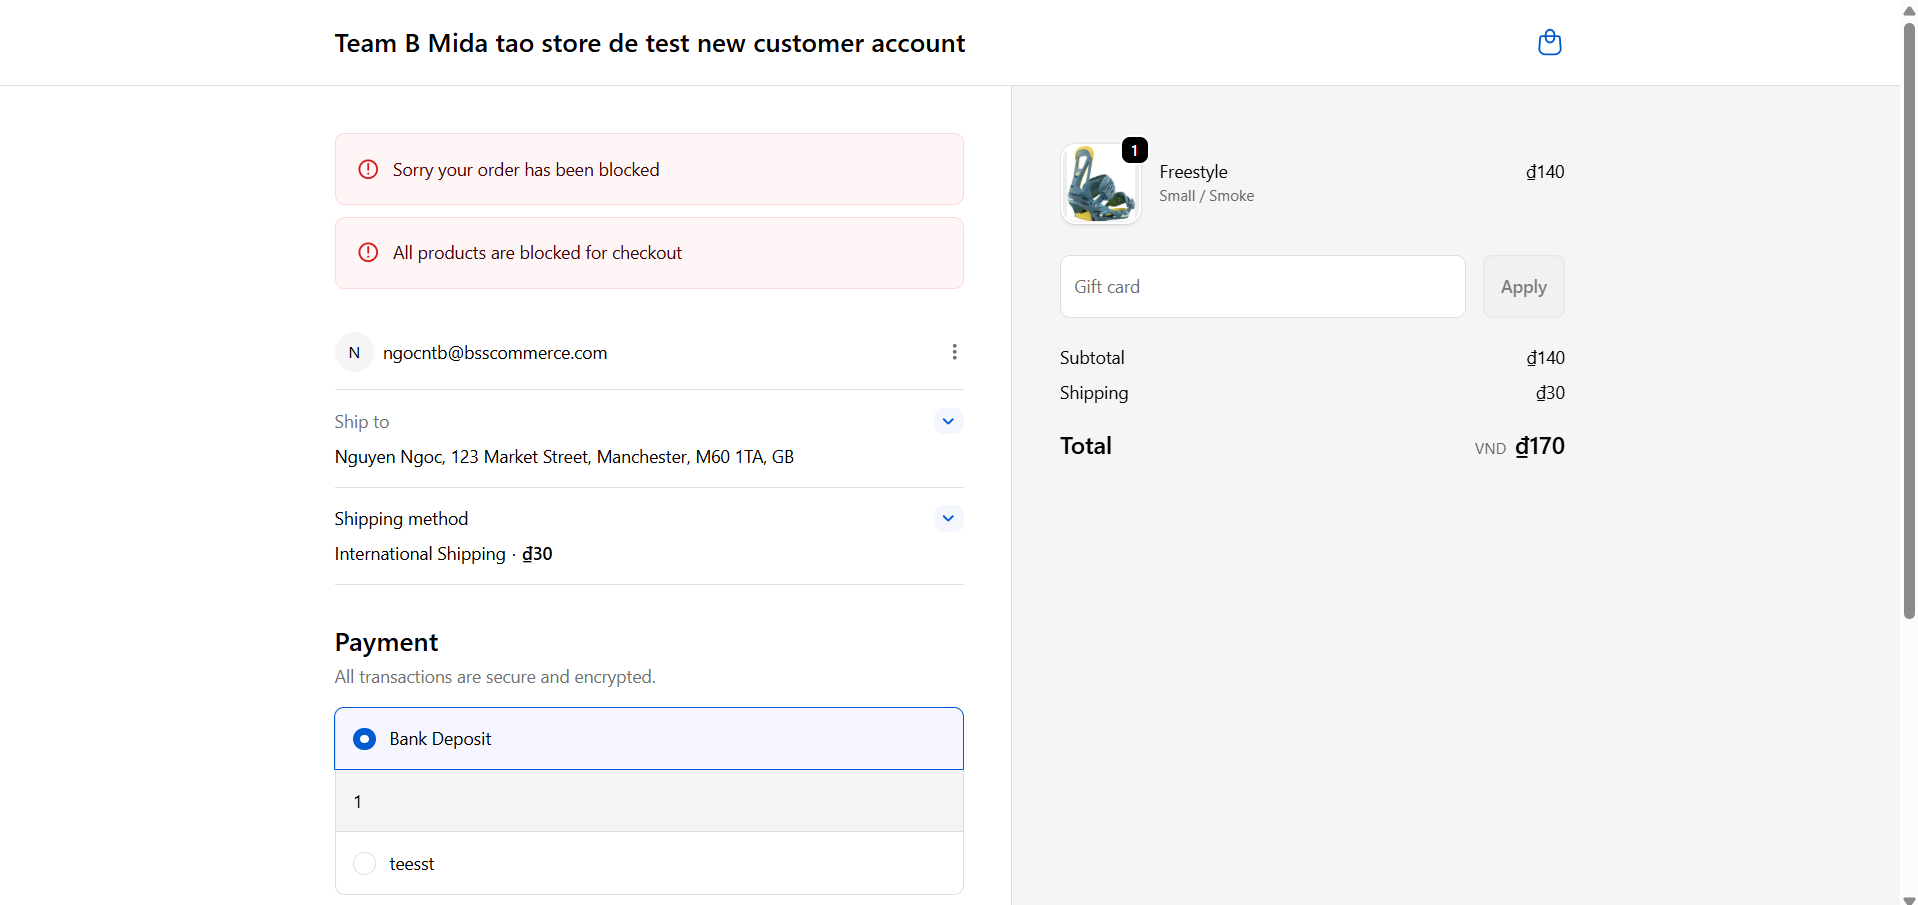
Task: Click the alert icon beside blocked order message
Action: coord(367,169)
